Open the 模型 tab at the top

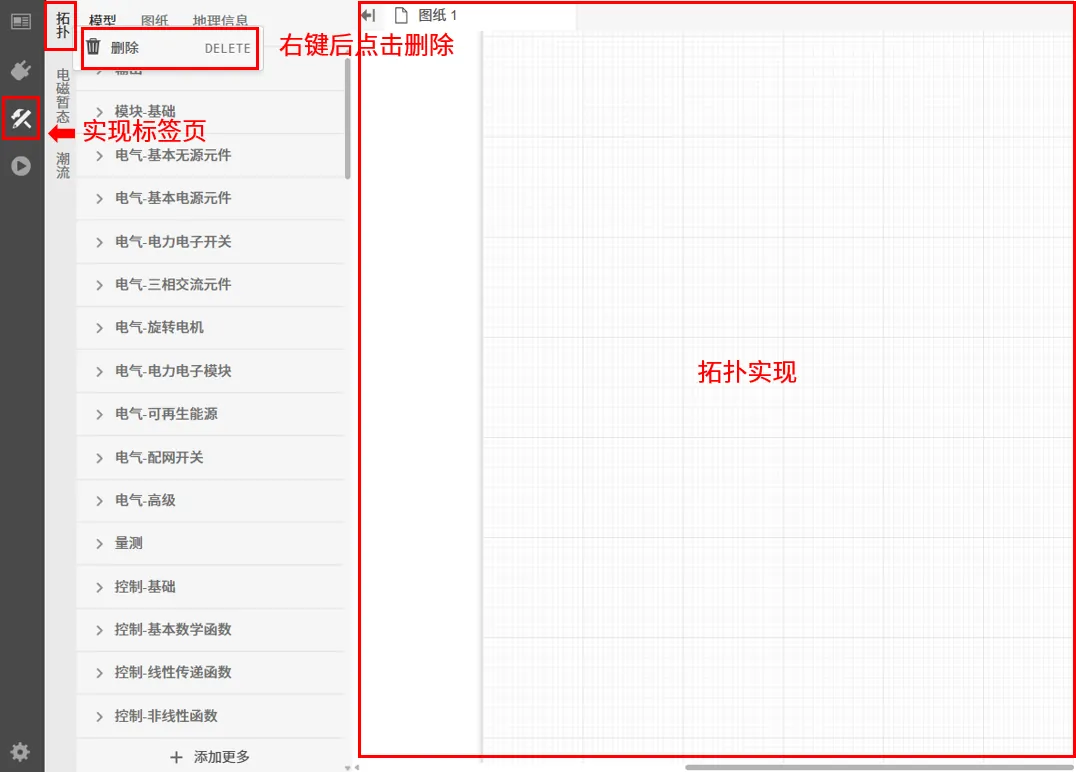(103, 18)
